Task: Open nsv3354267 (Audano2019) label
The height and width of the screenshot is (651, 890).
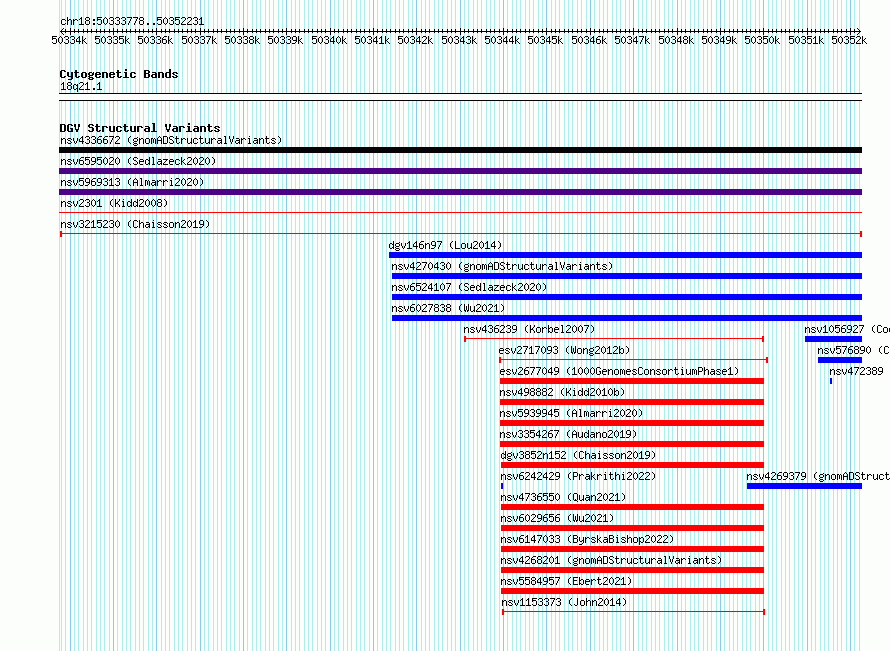Action: click(568, 434)
